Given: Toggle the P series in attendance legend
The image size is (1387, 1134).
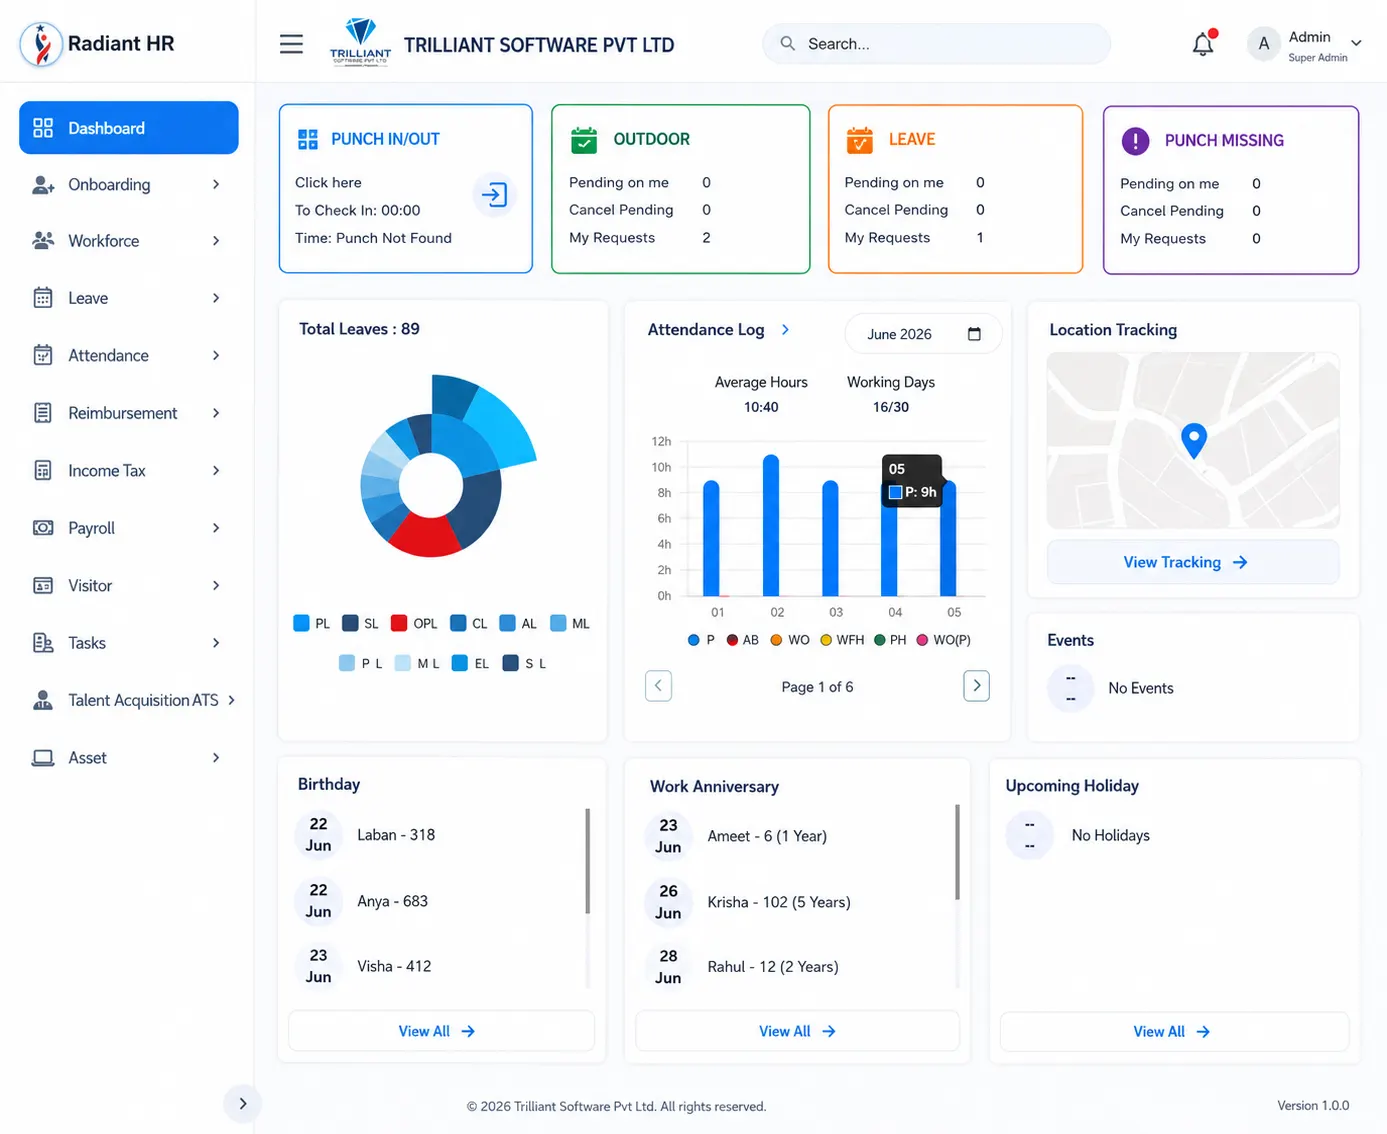Looking at the screenshot, I should click(701, 640).
